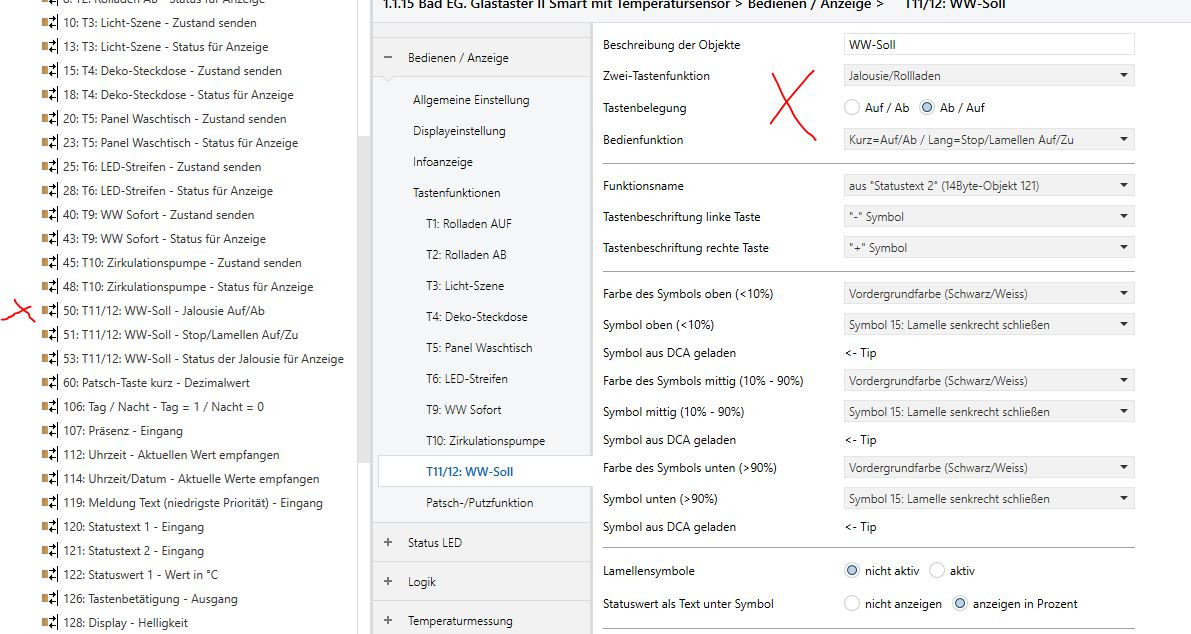Screen dimensions: 1191x634
Task: Click the icon beside object 60: Patsch-Taste kurz
Action: point(49,383)
